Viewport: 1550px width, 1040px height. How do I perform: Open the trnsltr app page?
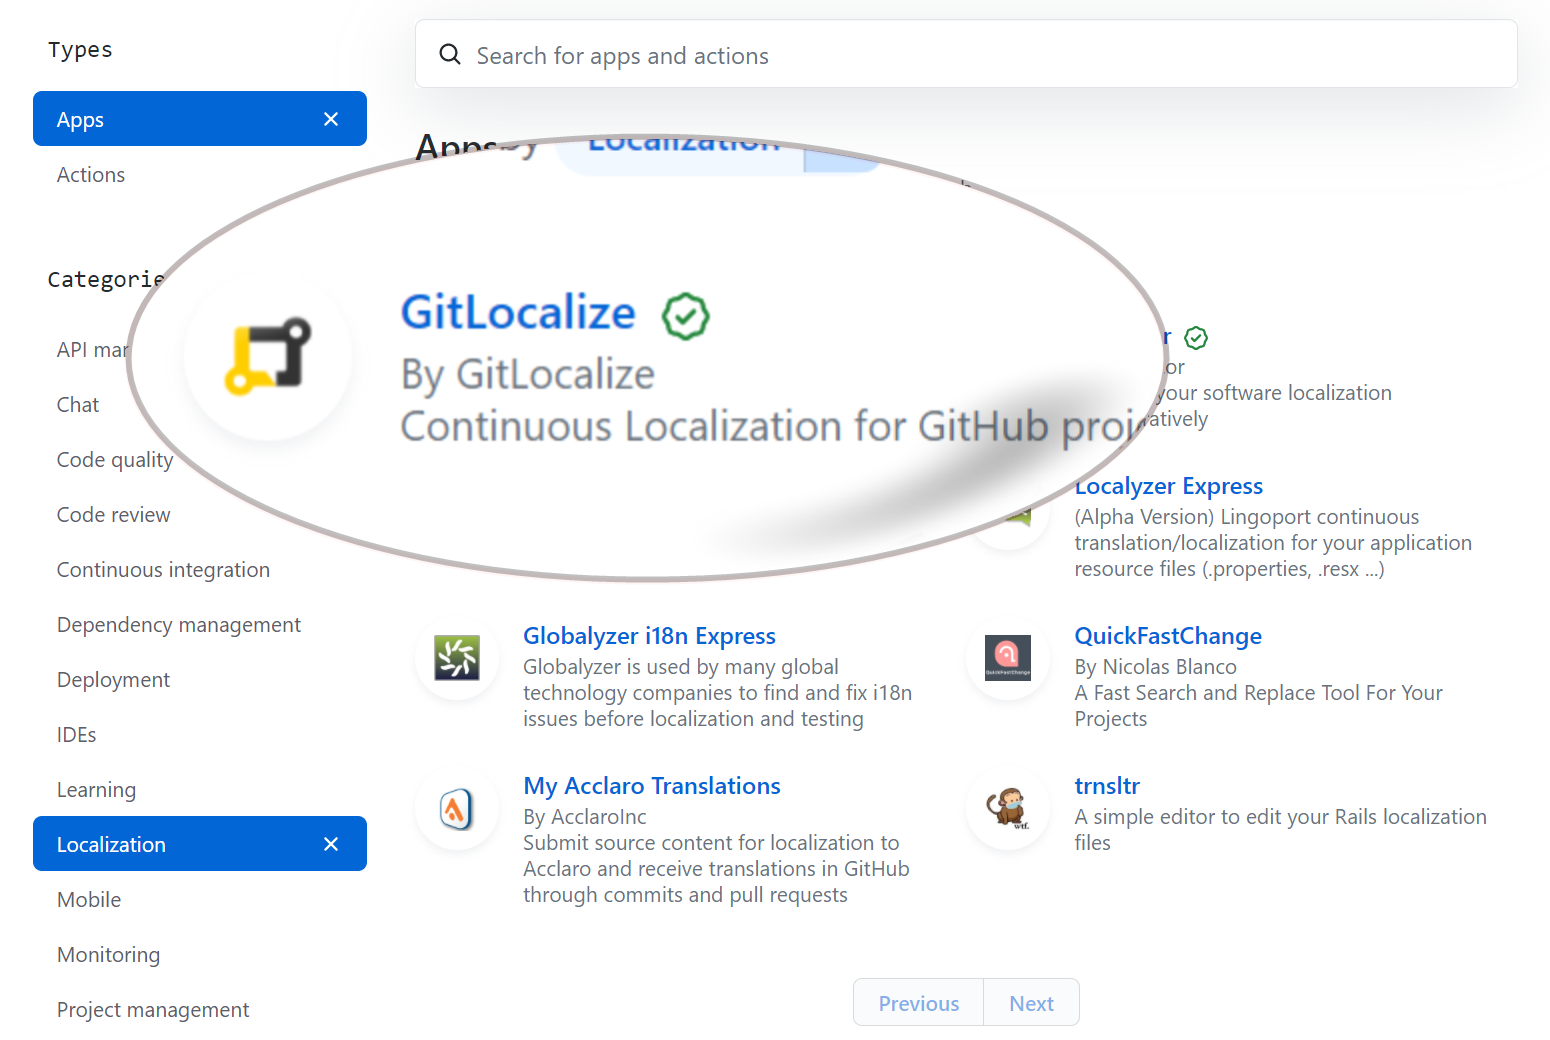click(x=1106, y=786)
